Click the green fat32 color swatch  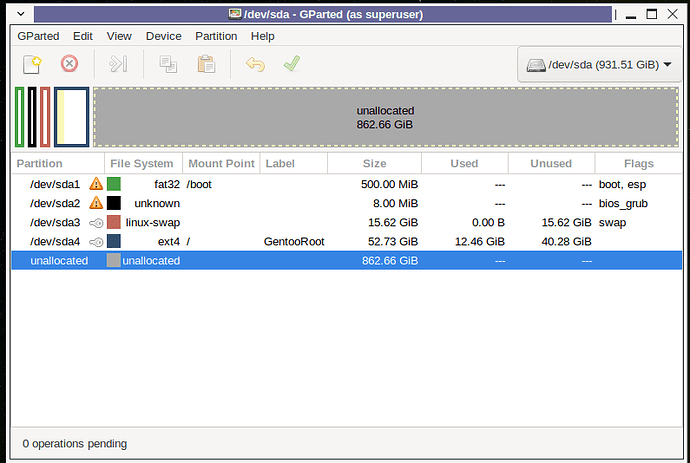tap(114, 184)
